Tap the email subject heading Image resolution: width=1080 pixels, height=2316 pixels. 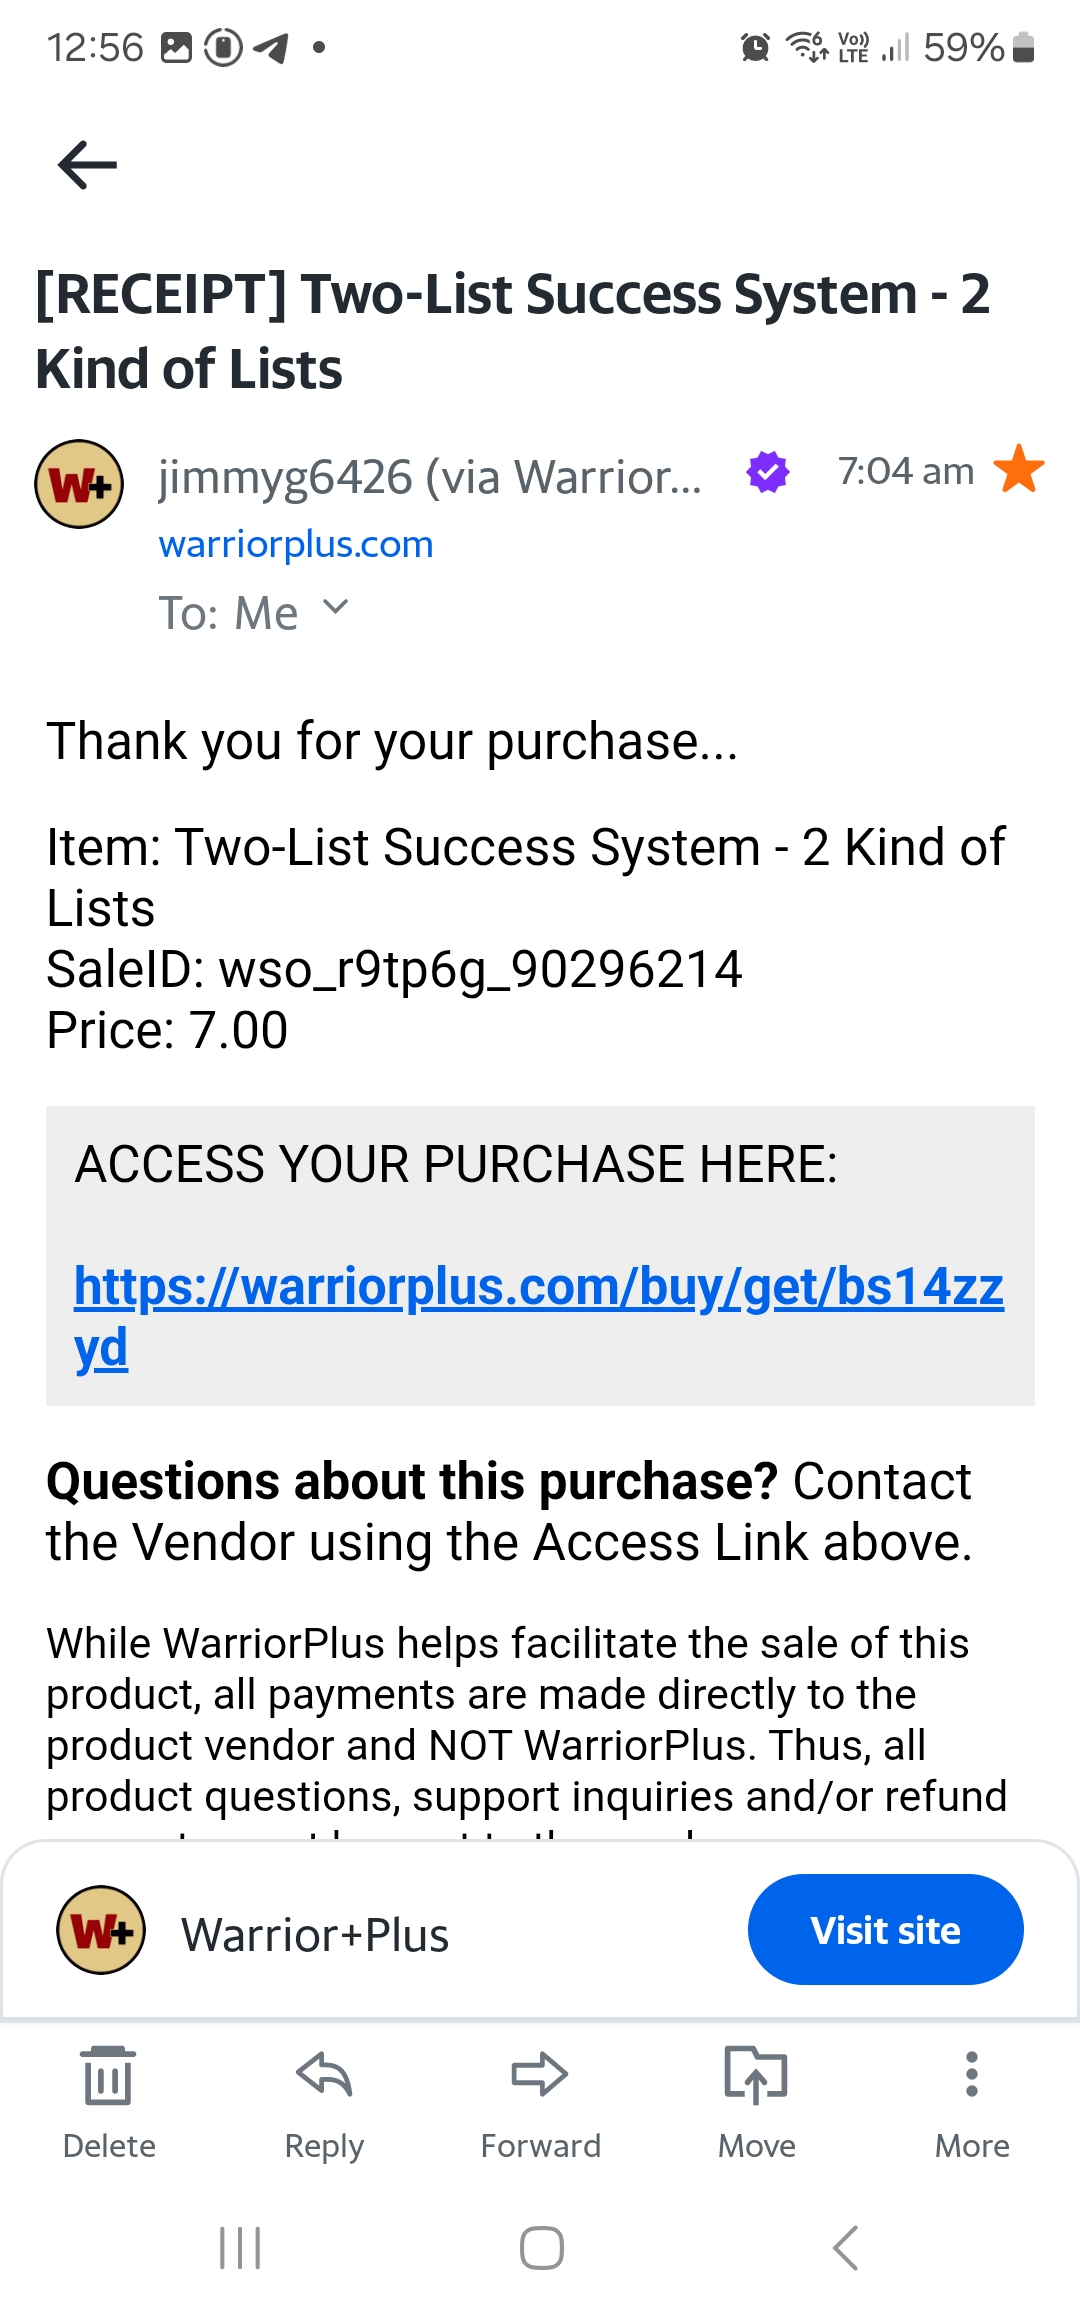(x=512, y=331)
